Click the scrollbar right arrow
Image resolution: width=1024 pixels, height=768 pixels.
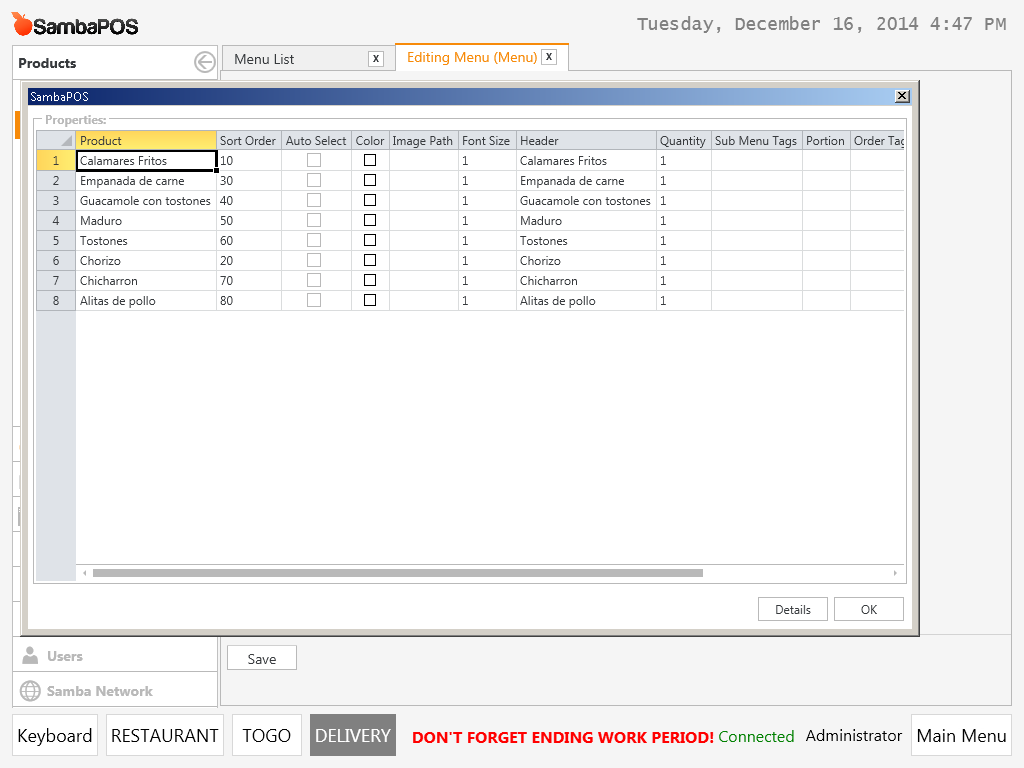(x=895, y=573)
